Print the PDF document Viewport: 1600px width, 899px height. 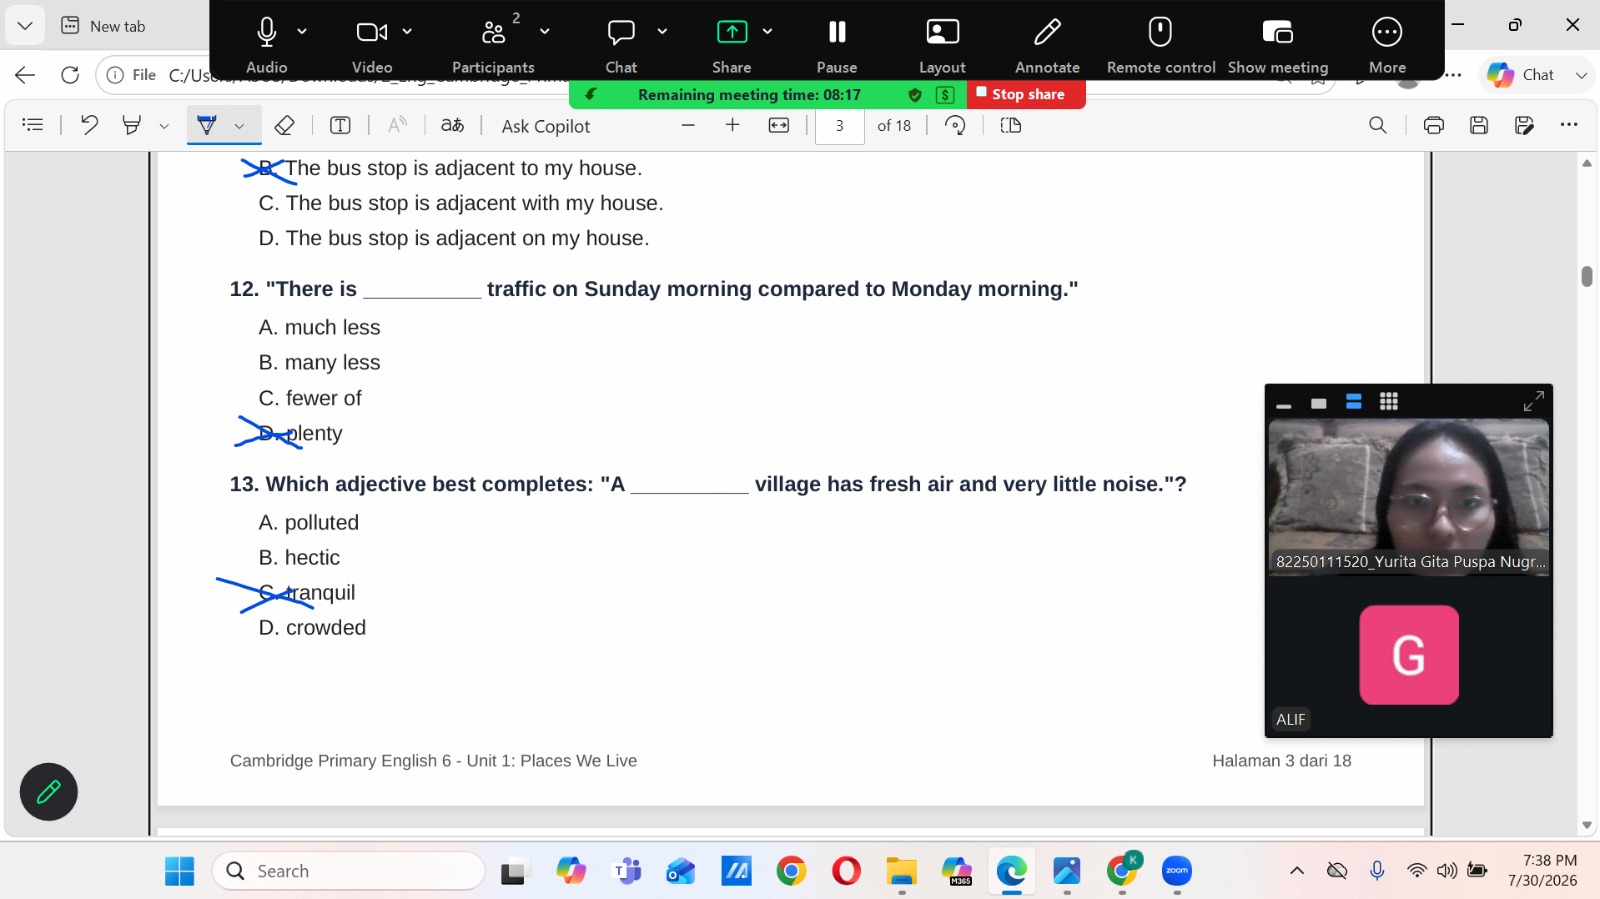(x=1434, y=125)
